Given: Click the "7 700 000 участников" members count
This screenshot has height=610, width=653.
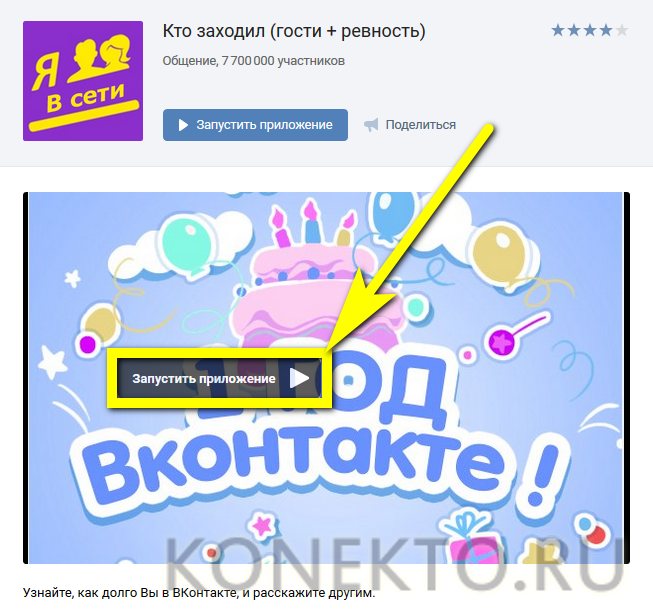Looking at the screenshot, I should [x=283, y=61].
